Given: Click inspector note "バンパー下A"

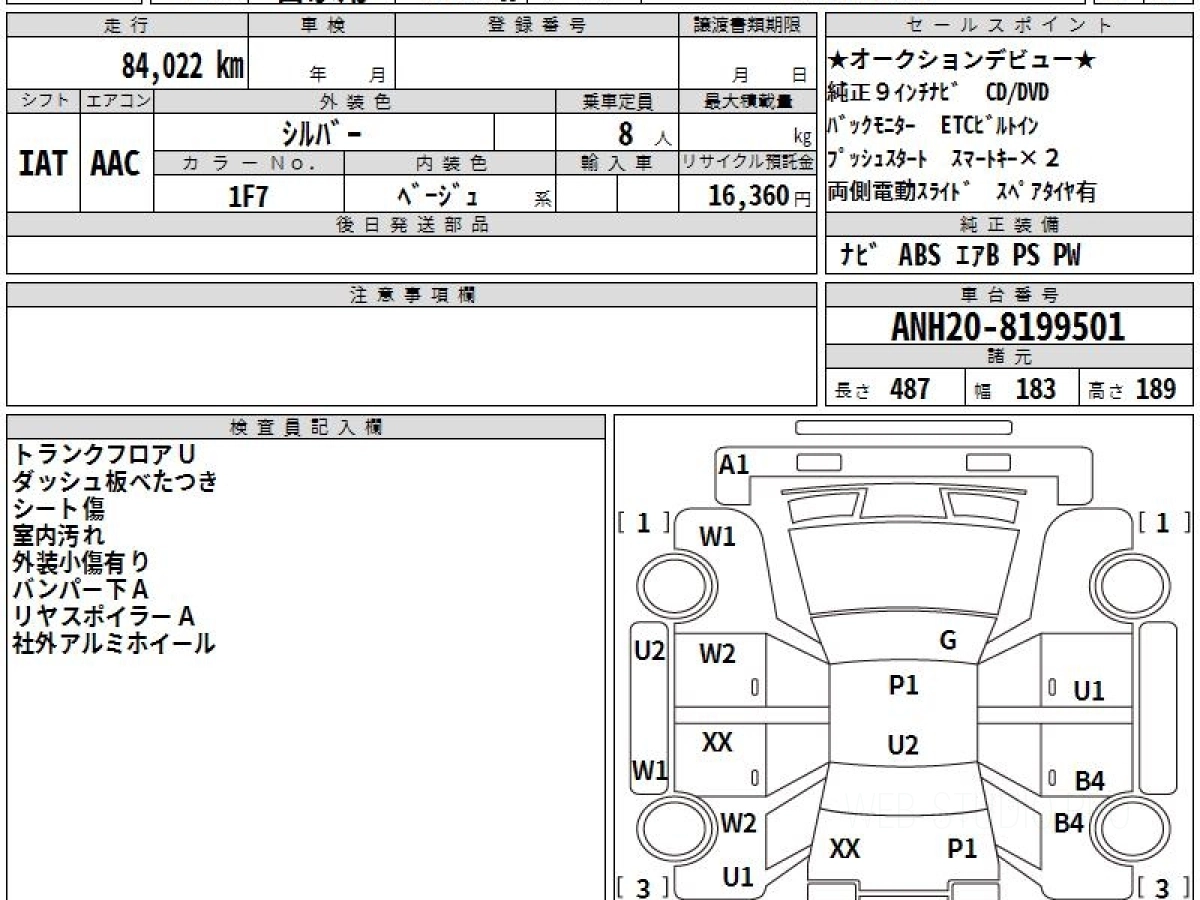Looking at the screenshot, I should (80, 589).
